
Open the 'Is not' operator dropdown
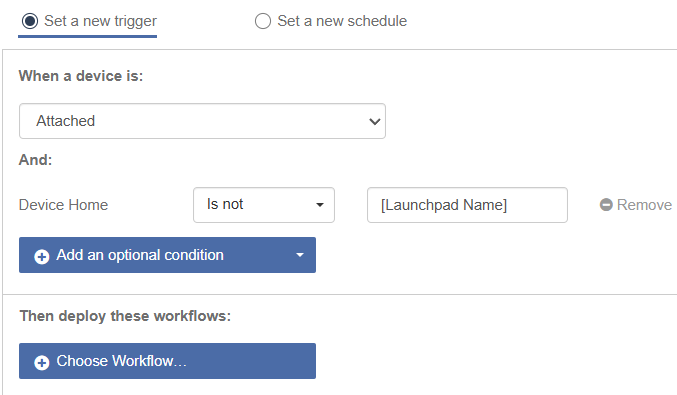pyautogui.click(x=264, y=205)
